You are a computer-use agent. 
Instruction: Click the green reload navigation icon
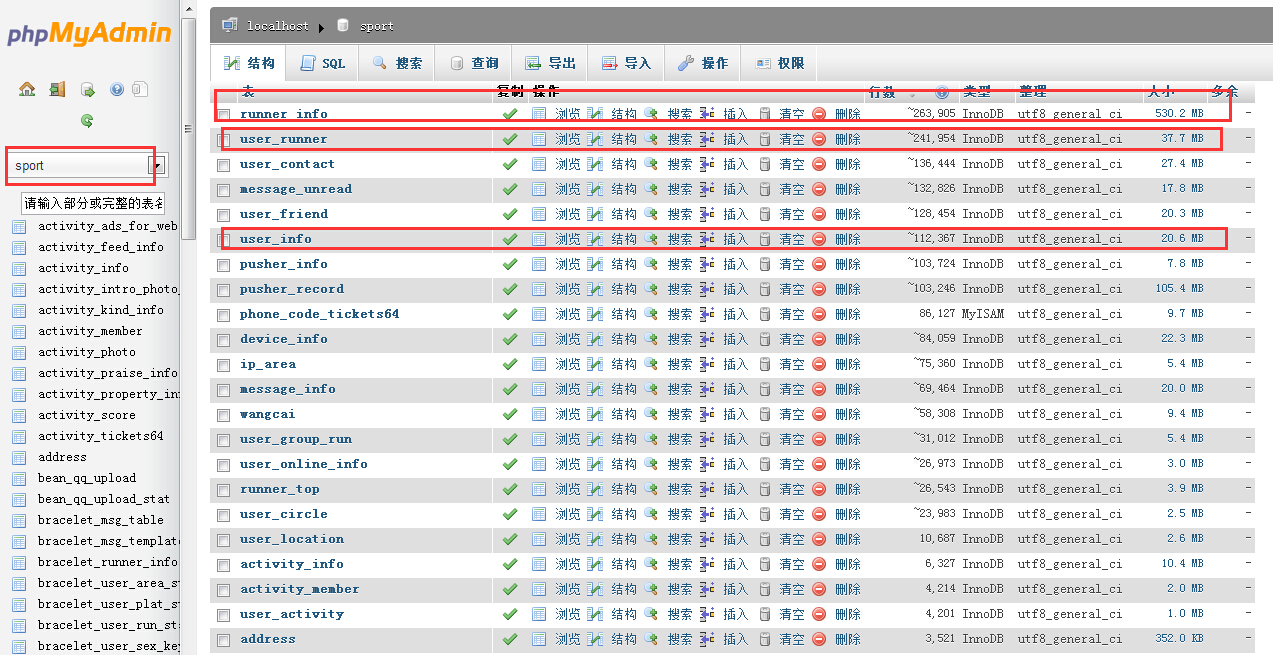coord(87,121)
